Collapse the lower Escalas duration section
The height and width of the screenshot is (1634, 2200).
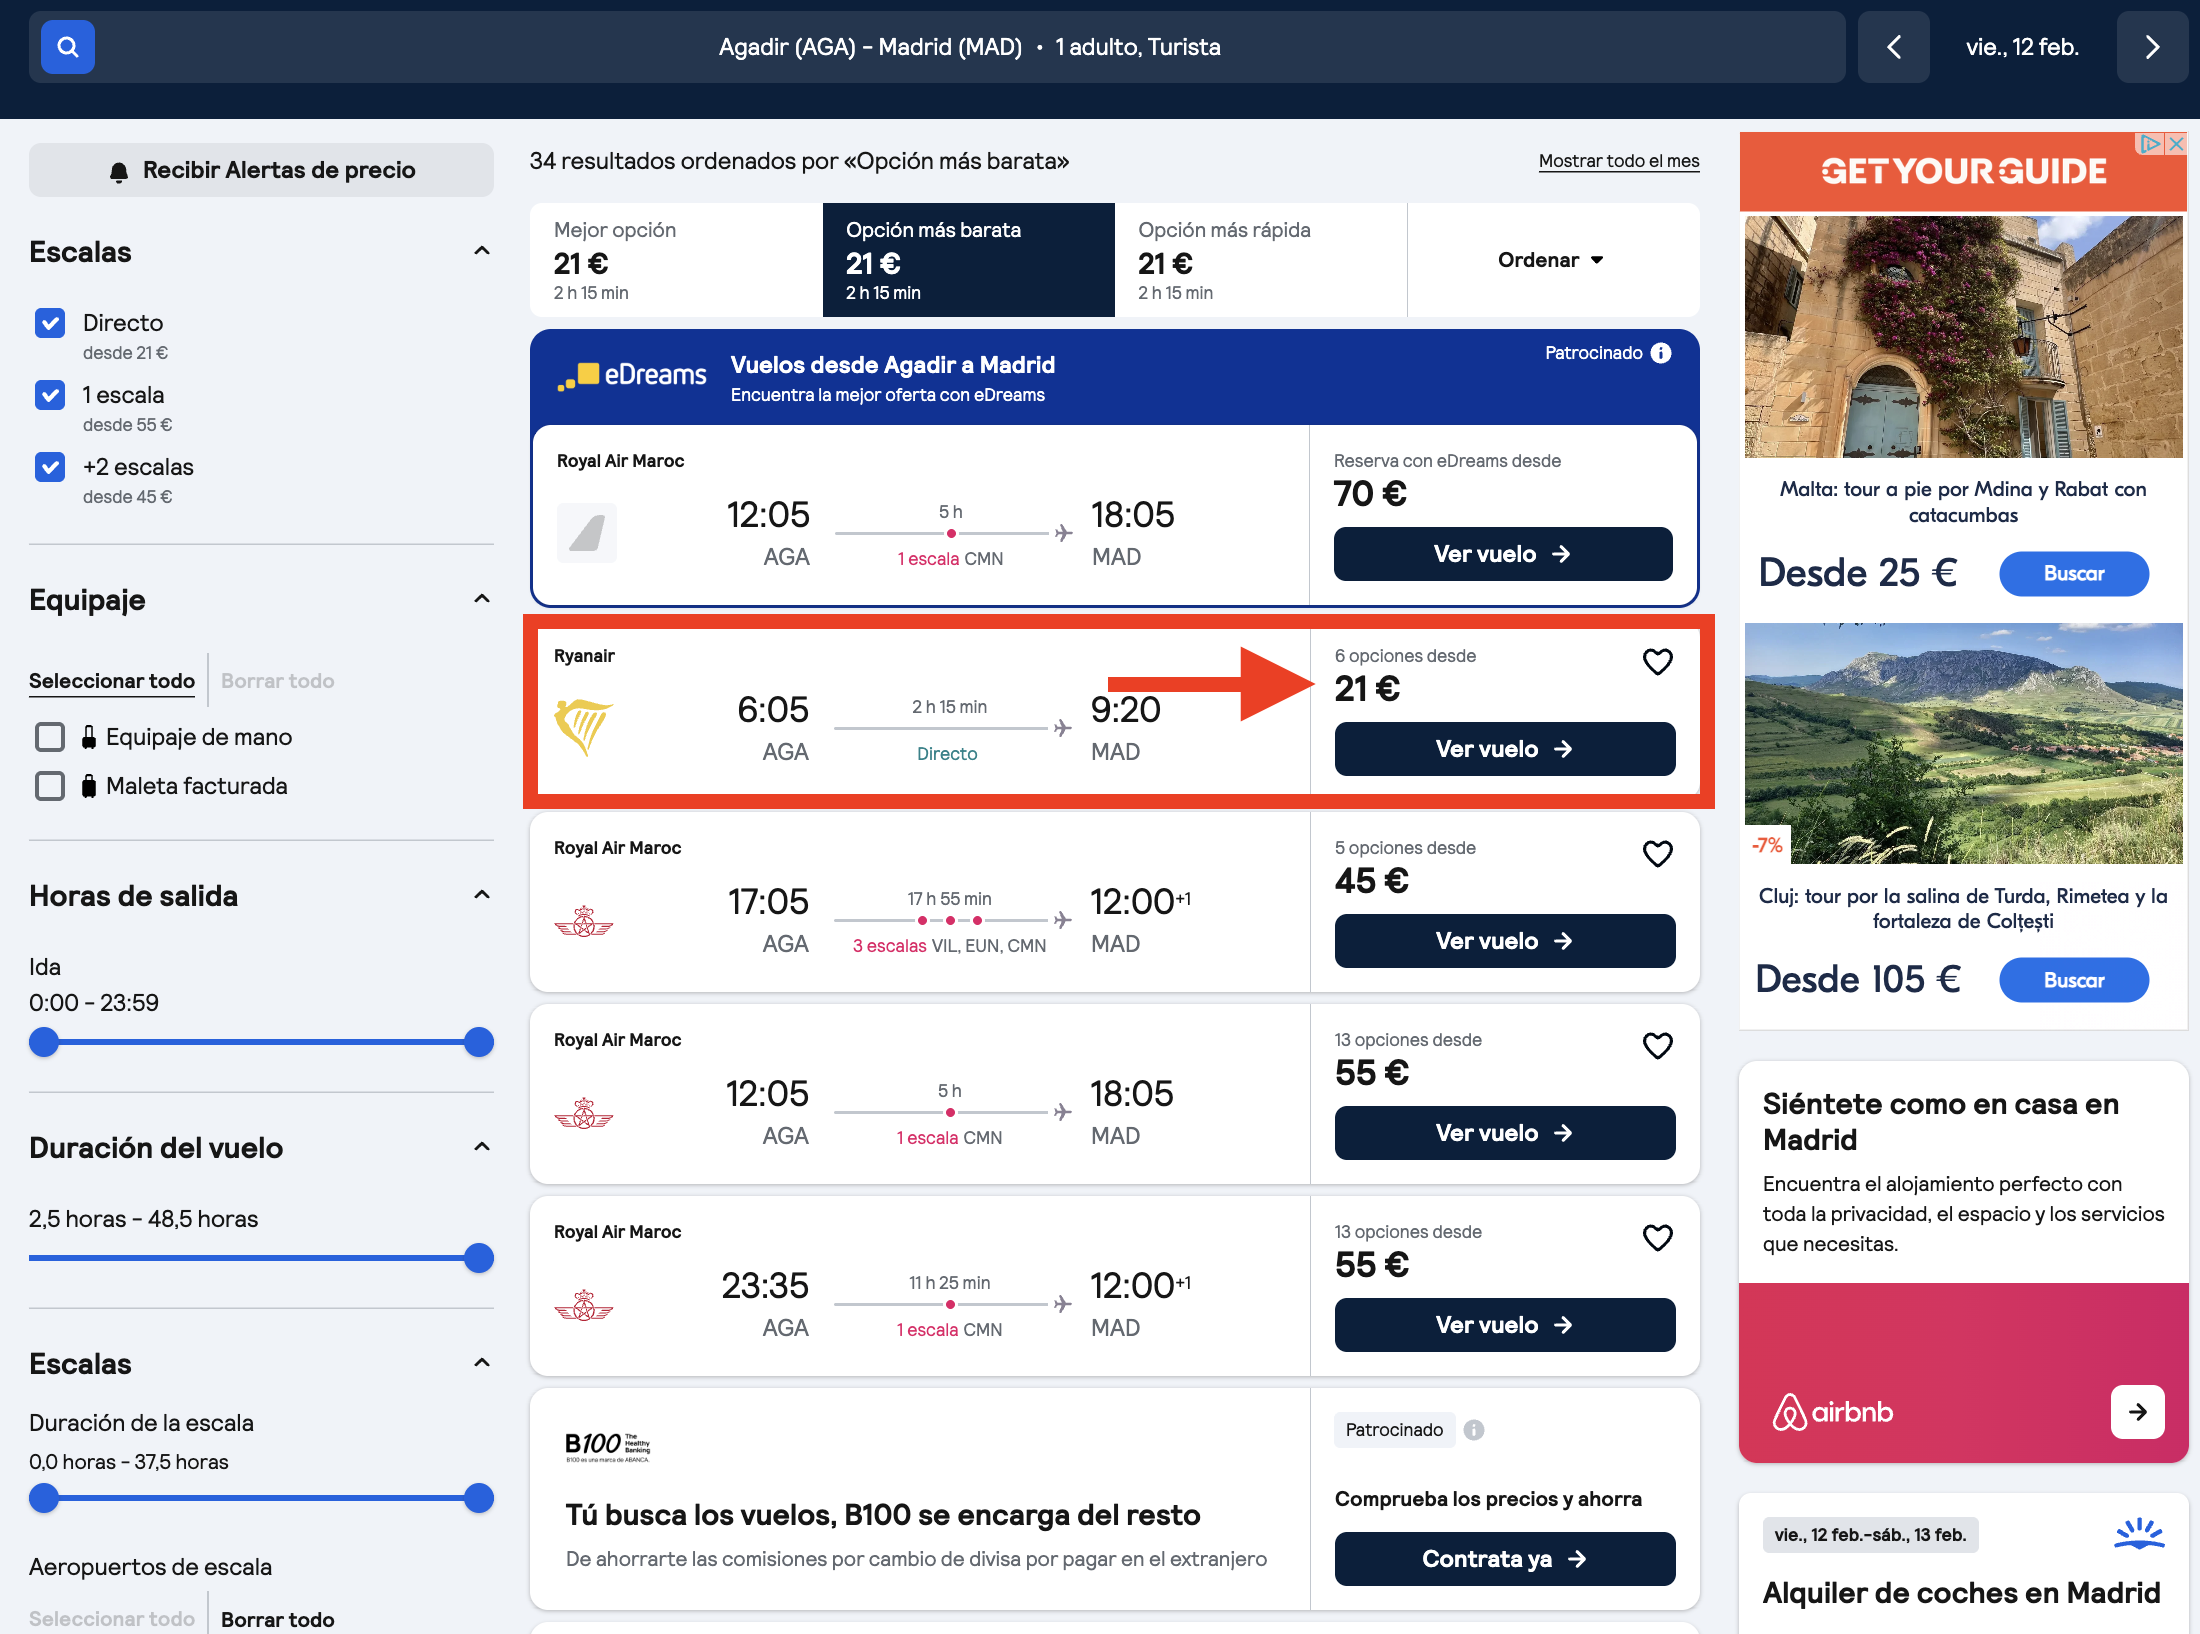point(482,1363)
